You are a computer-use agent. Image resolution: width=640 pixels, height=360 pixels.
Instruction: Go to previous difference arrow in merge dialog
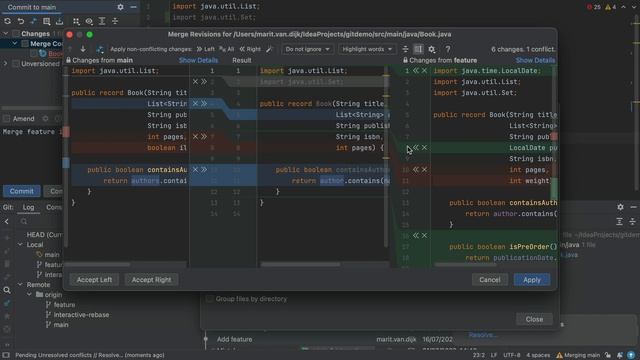70,49
